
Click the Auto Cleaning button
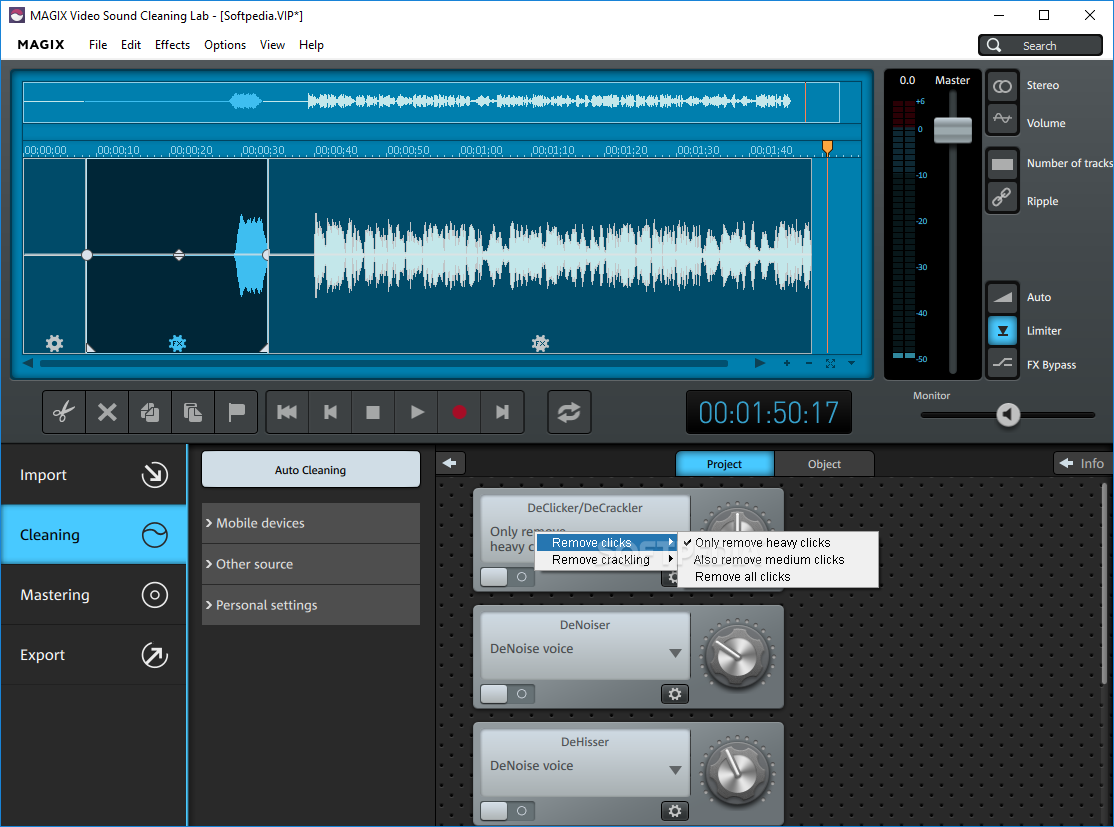pyautogui.click(x=311, y=470)
